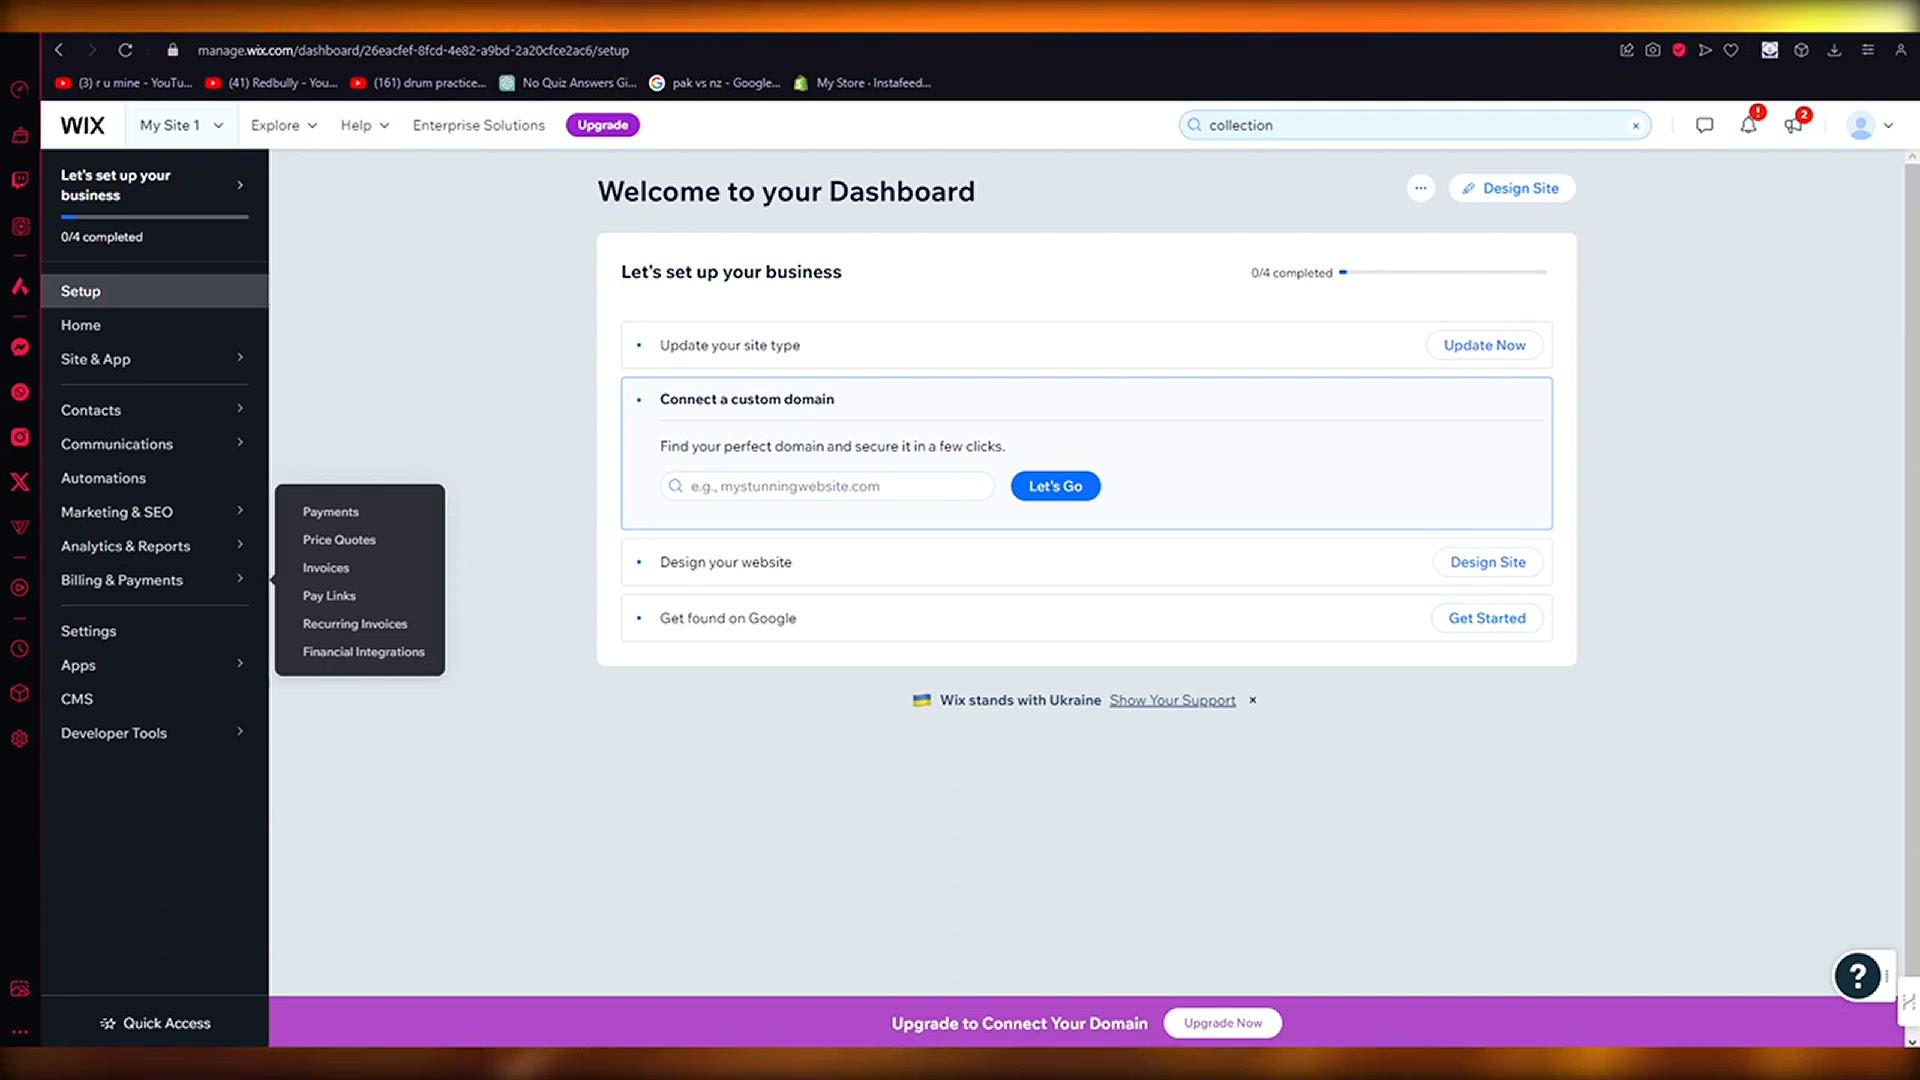Expand Let's set up your business panel
Screen dimensions: 1920x1080
(154, 185)
